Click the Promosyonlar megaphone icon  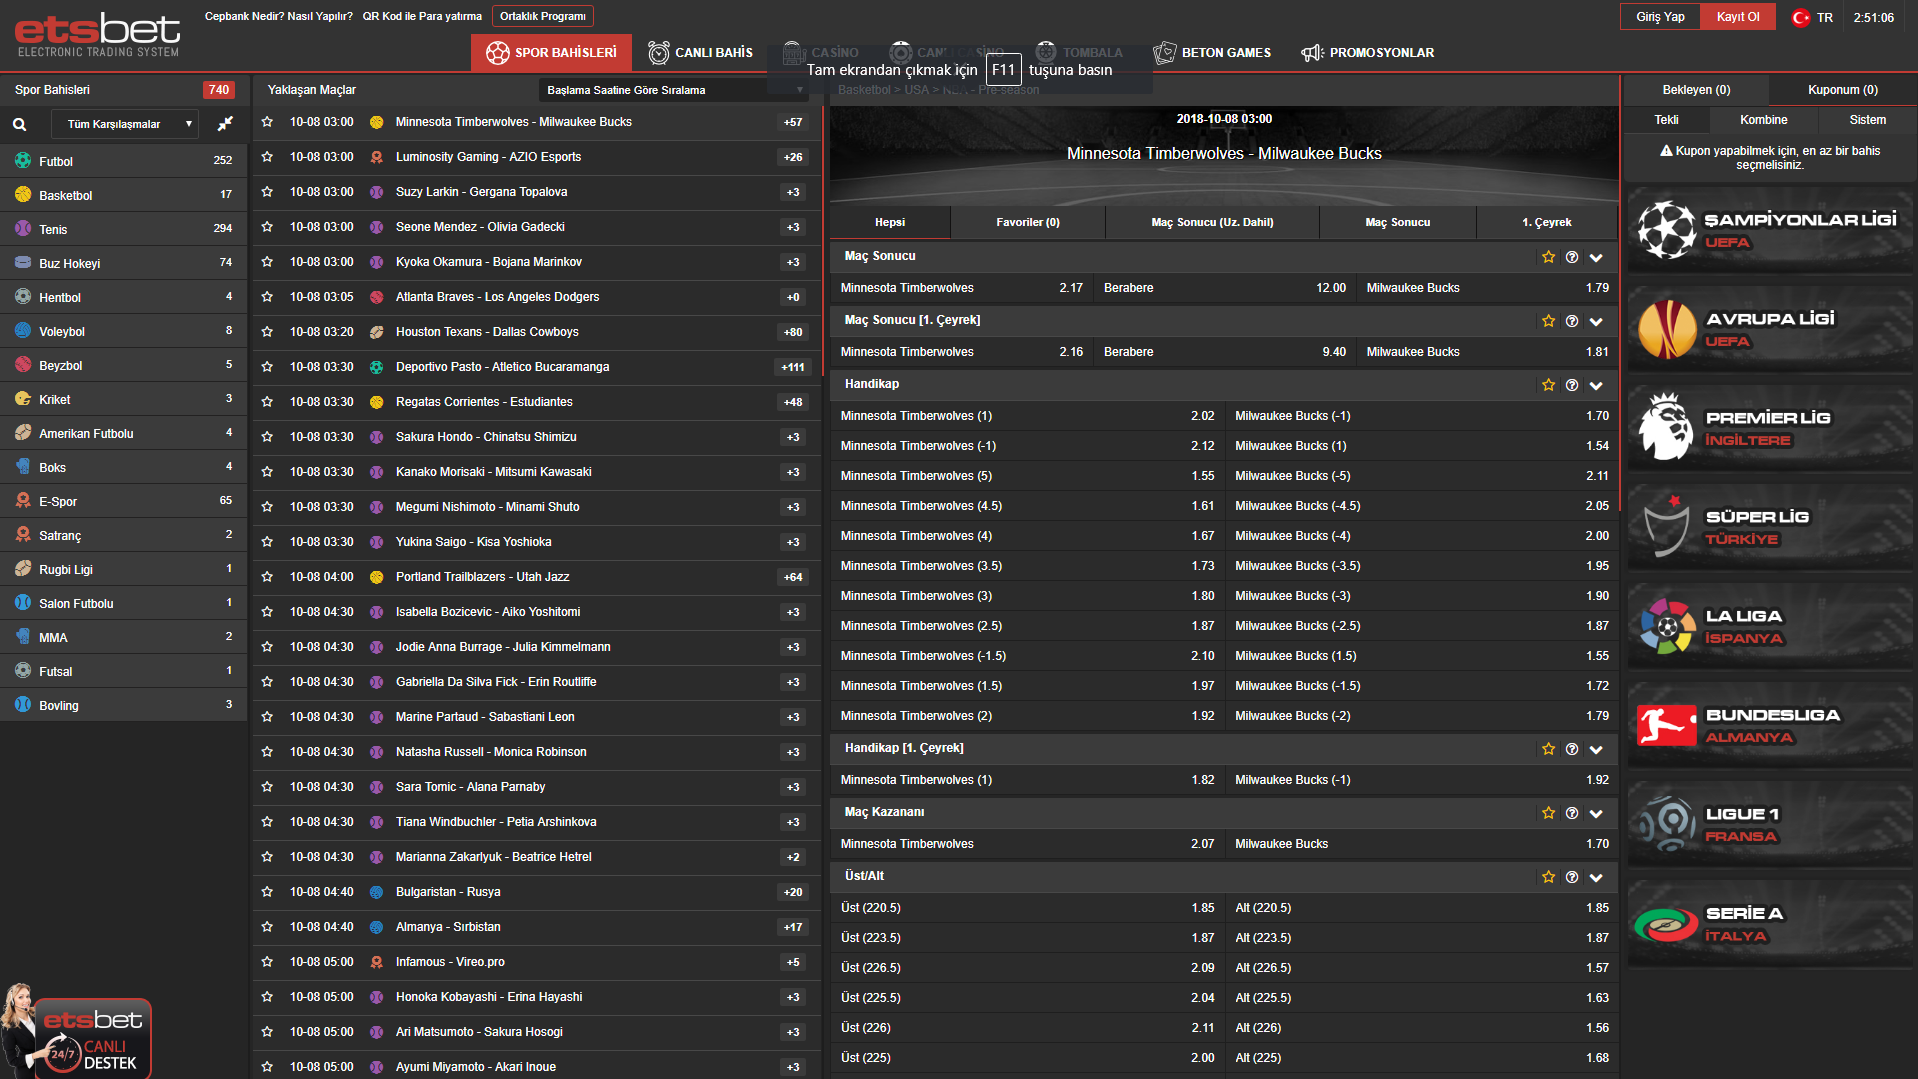(x=1311, y=53)
